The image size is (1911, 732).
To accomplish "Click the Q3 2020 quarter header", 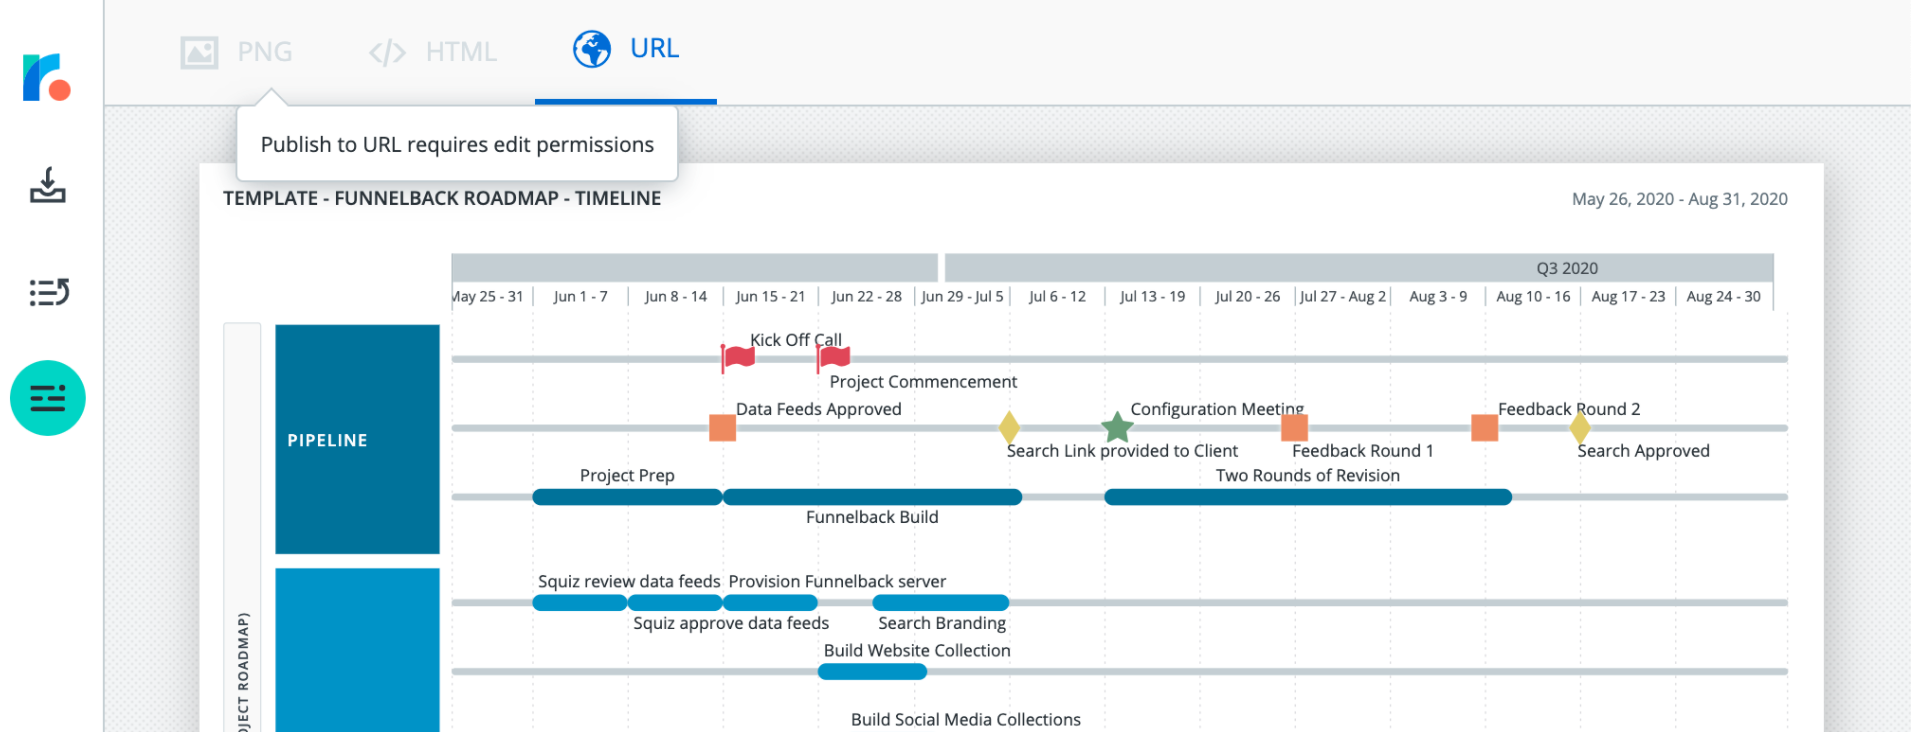I will pyautogui.click(x=1566, y=268).
